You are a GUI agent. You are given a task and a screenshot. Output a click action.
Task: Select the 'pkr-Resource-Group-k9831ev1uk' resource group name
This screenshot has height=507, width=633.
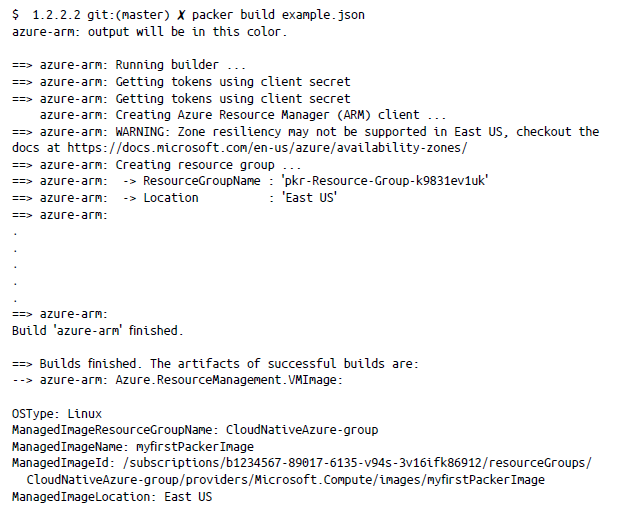(x=384, y=180)
